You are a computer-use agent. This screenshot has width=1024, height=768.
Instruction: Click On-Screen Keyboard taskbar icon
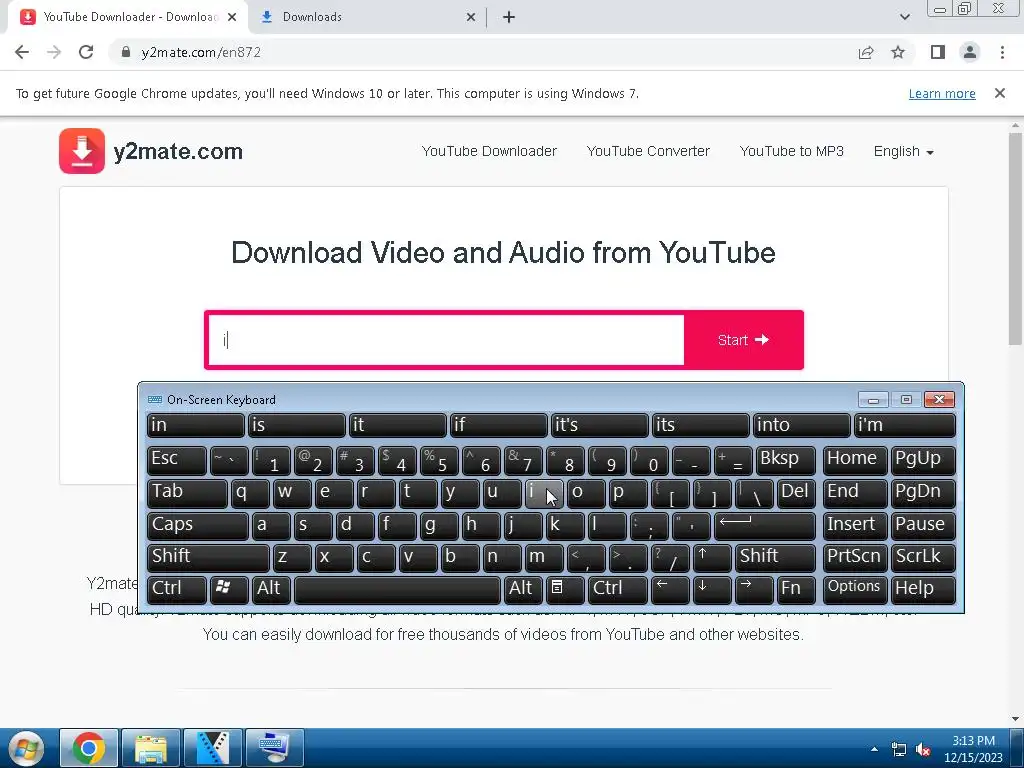coord(275,748)
